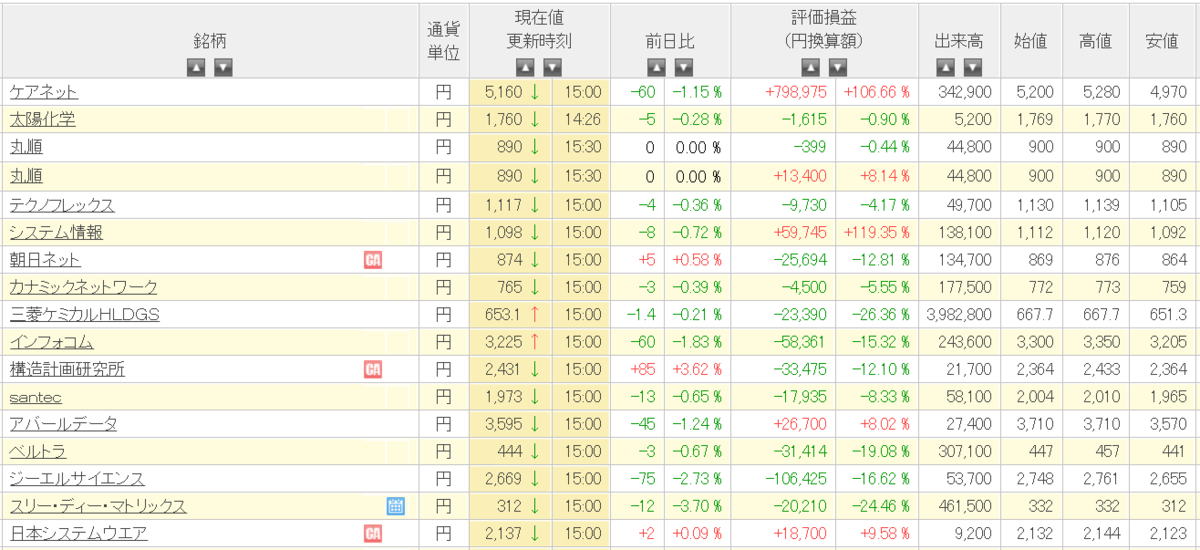Screen dimensions: 1200x550
Task: Click 三菱ケミカルHLDGS price 653.1
Action: (503, 315)
